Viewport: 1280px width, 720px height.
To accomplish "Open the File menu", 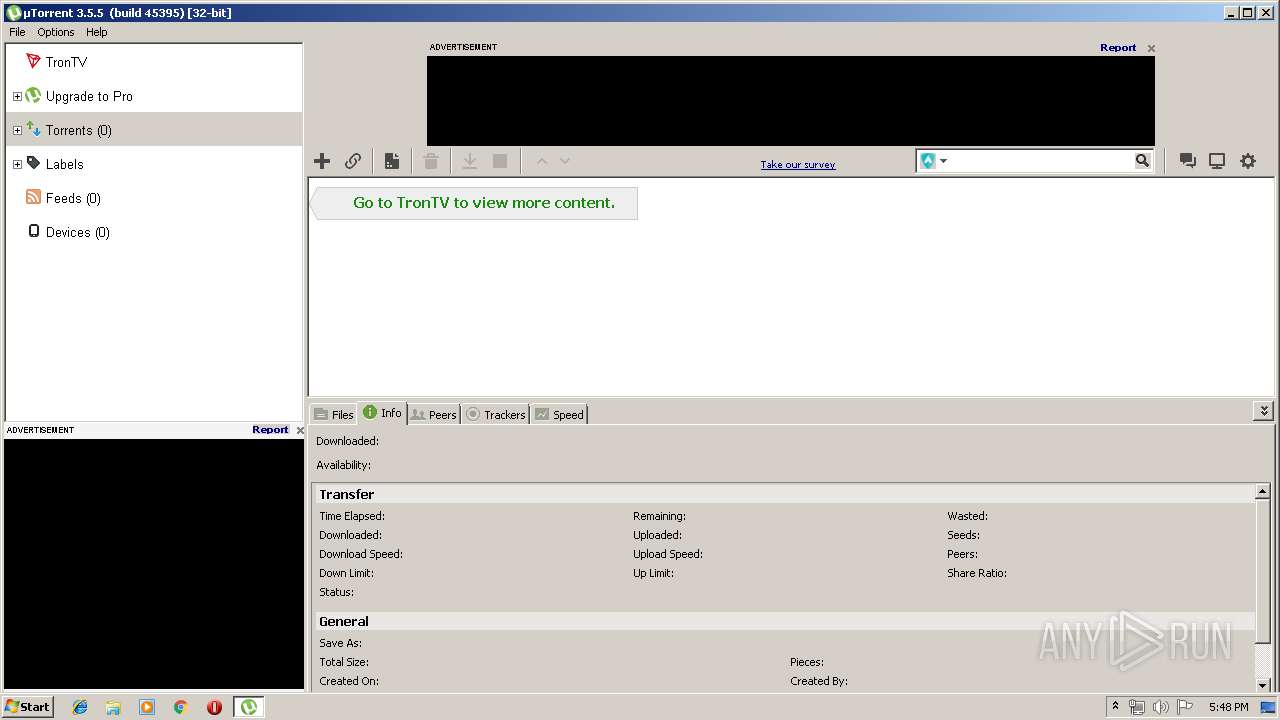I will click(x=17, y=32).
